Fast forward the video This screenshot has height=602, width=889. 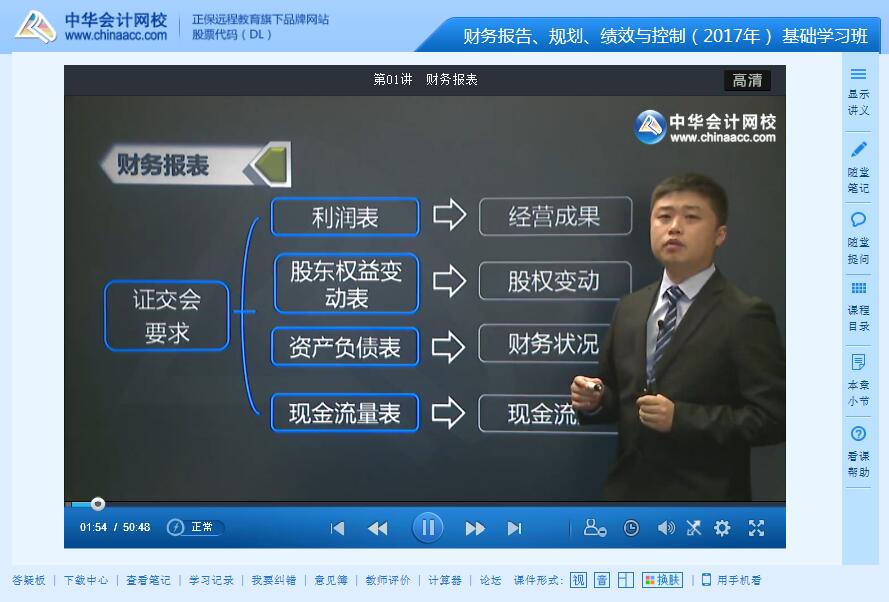475,528
